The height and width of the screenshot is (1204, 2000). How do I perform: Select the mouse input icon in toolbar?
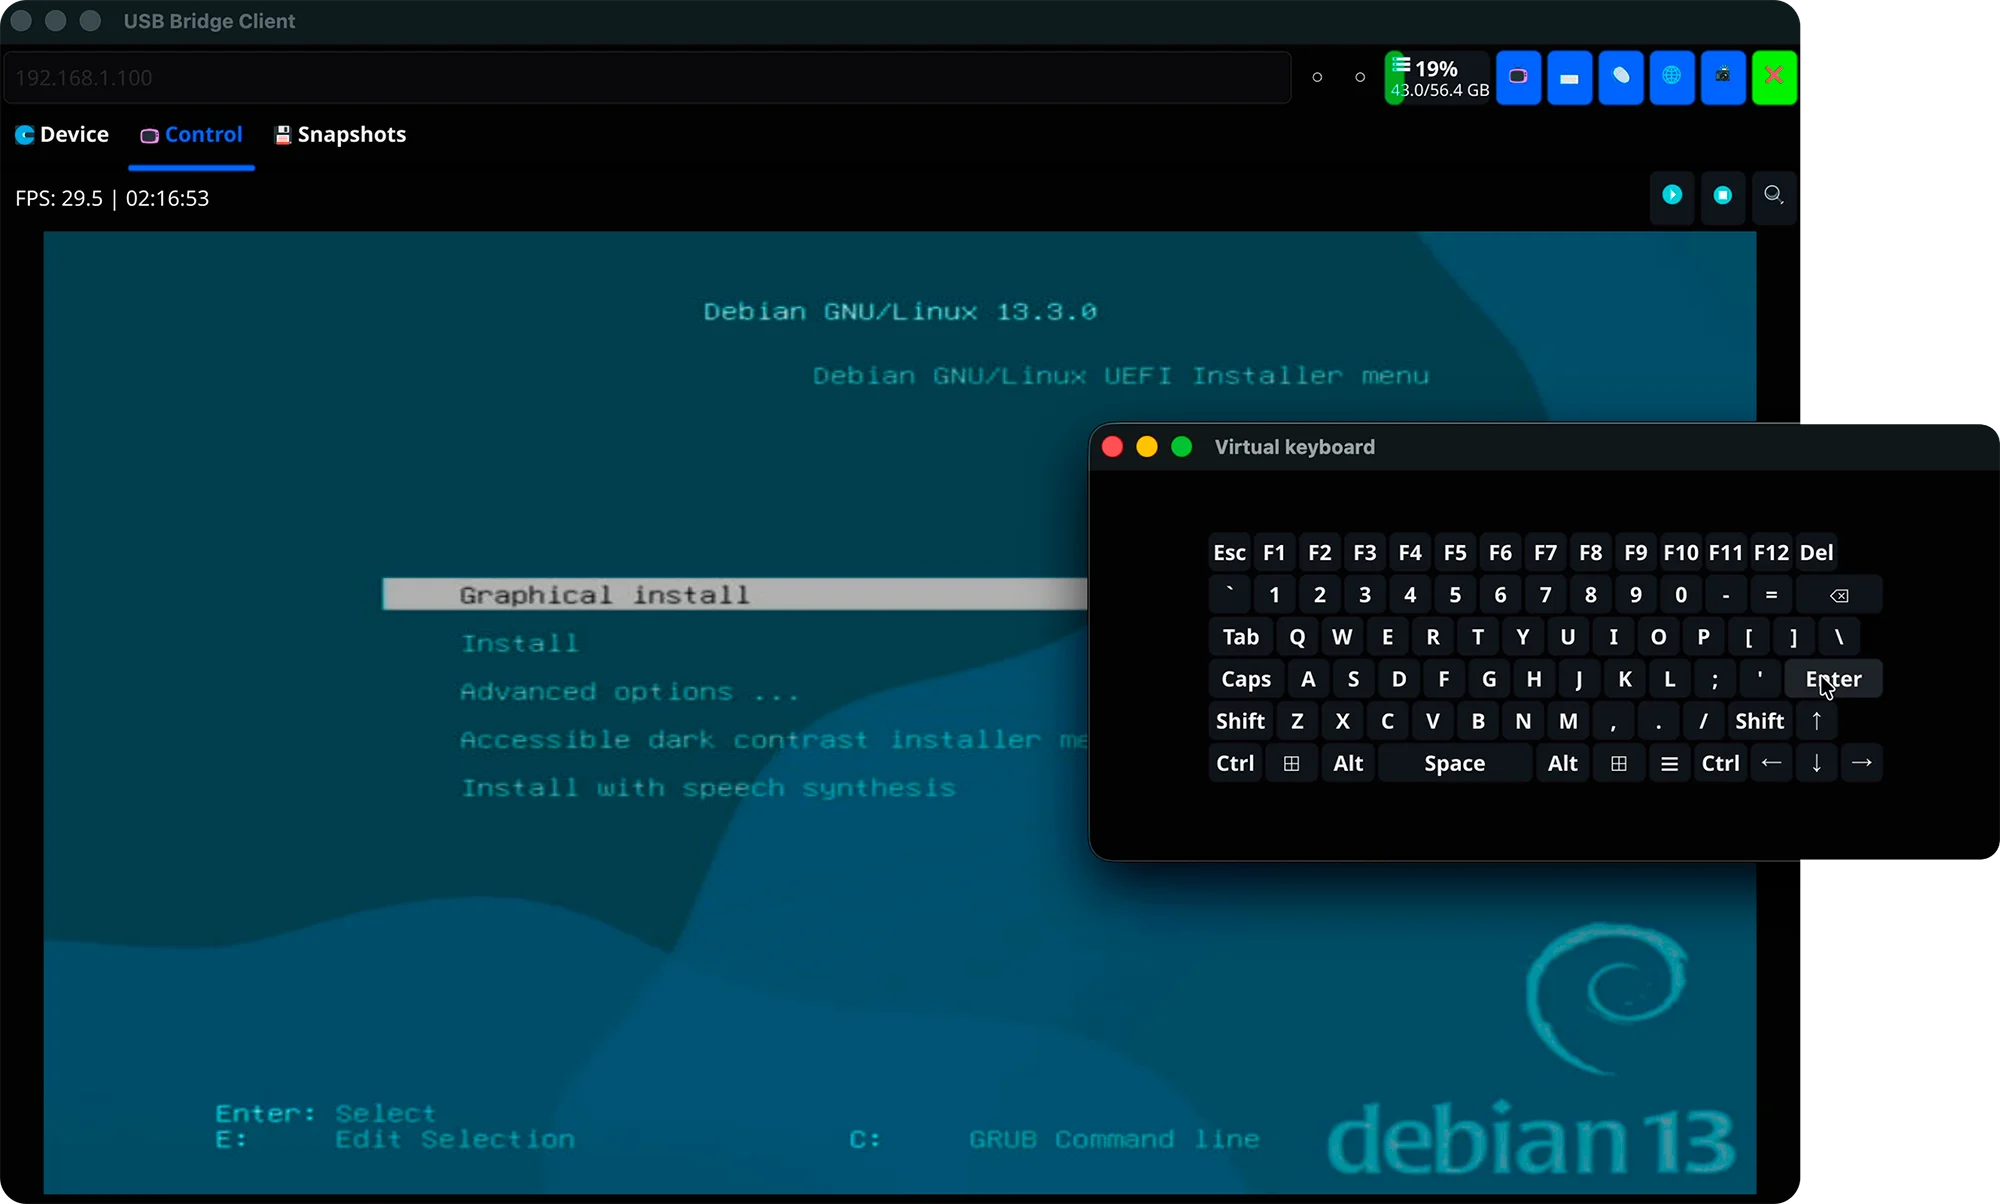tap(1620, 77)
